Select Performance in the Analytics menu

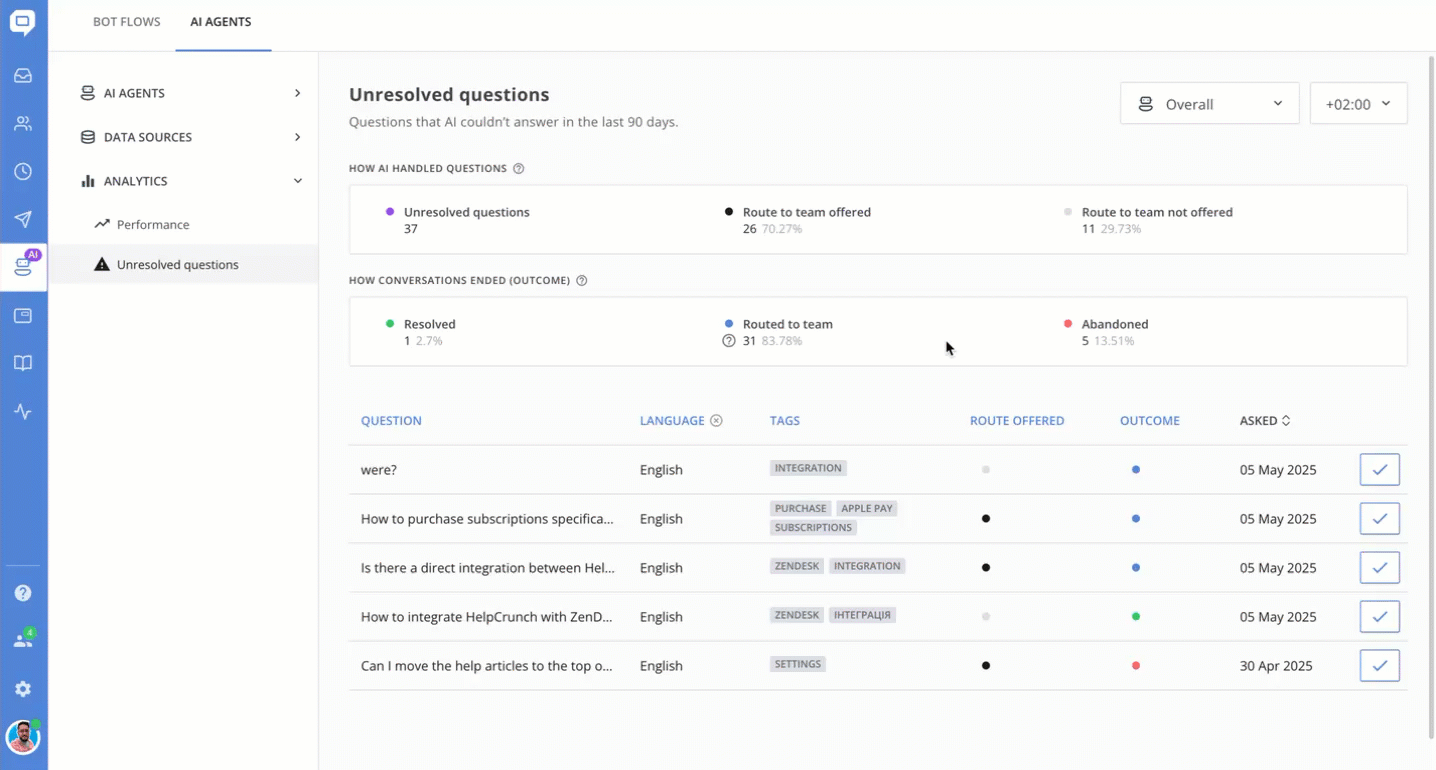(x=153, y=225)
